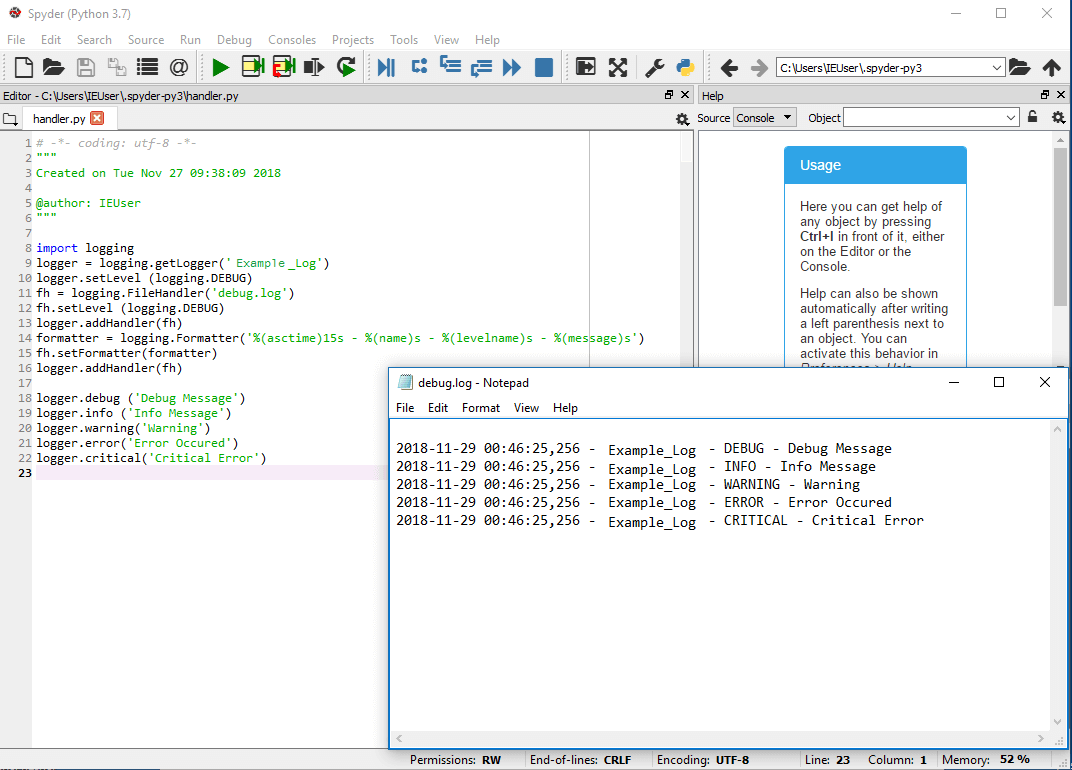Screen dimensions: 1072x770
Task: Run the current cell
Action: coord(252,67)
